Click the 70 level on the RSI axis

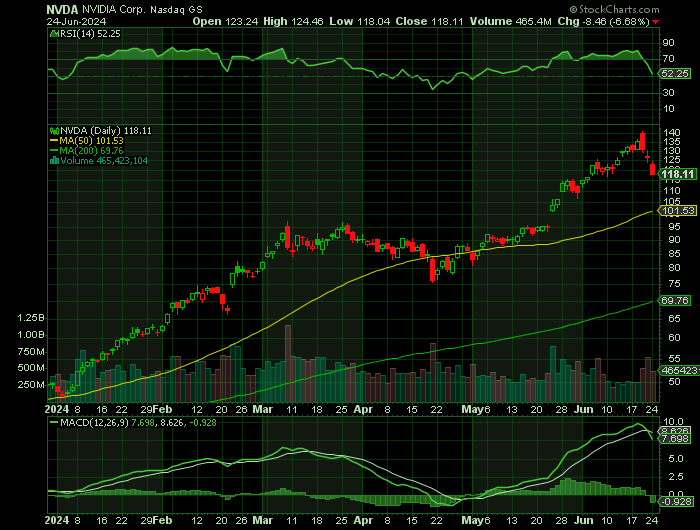pyautogui.click(x=668, y=59)
